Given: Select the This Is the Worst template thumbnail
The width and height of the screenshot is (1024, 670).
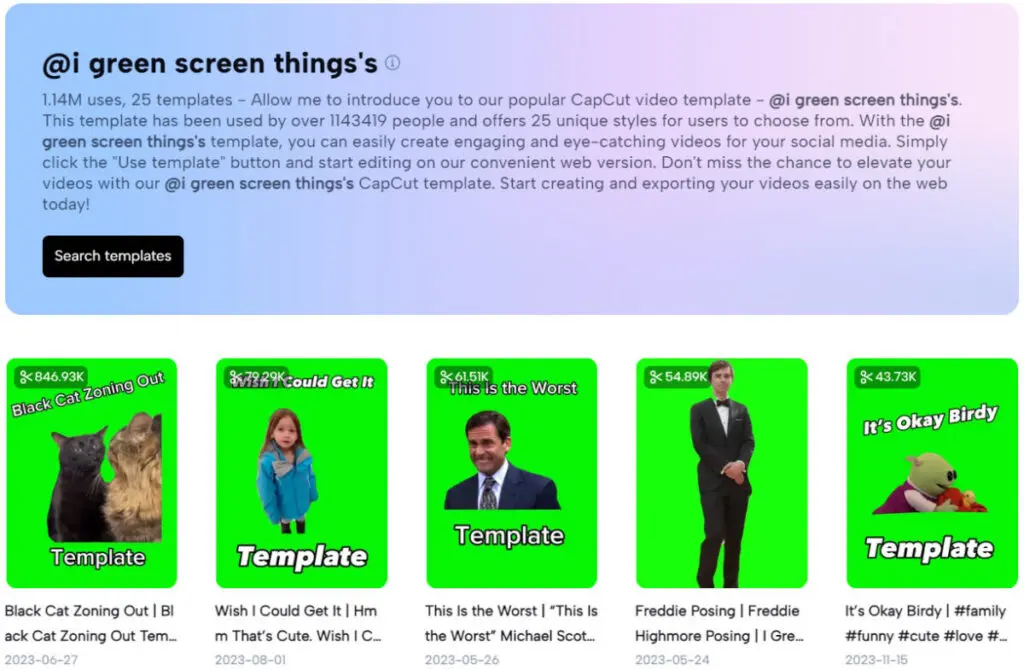Looking at the screenshot, I should pos(511,473).
